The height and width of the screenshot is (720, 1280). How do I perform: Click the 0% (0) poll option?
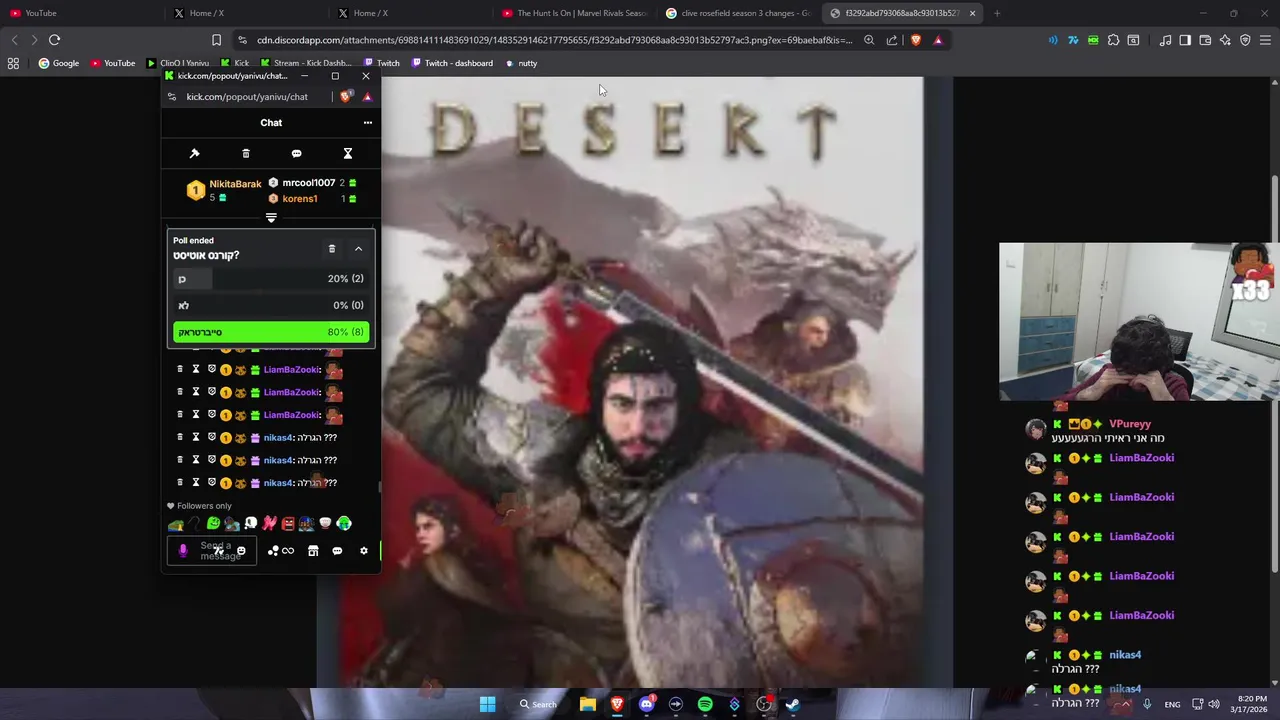271,305
